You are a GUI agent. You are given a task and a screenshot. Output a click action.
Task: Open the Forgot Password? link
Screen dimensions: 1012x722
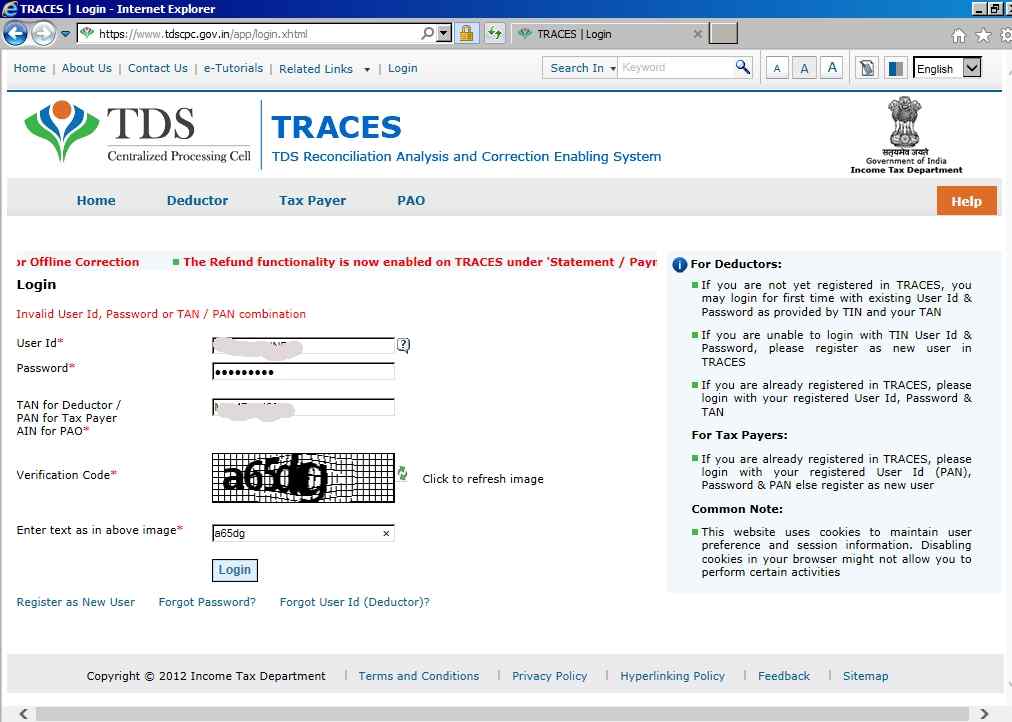click(207, 602)
